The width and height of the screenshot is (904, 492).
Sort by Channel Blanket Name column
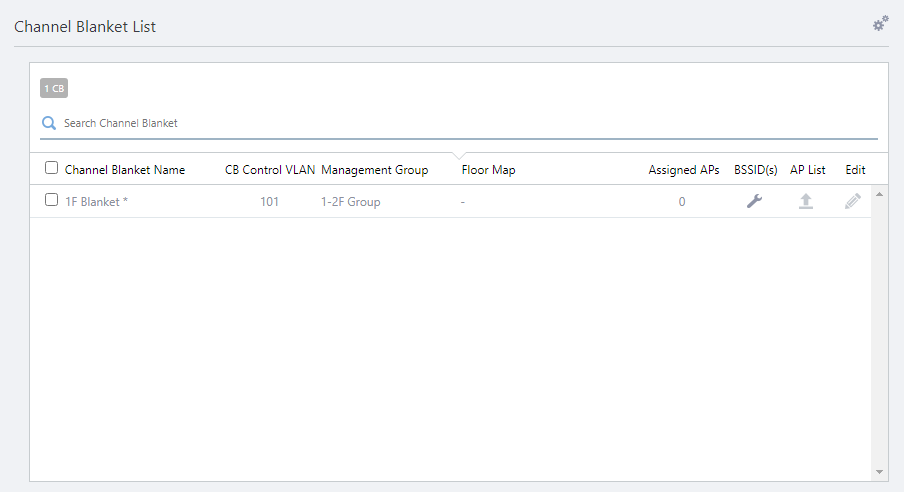tap(125, 170)
